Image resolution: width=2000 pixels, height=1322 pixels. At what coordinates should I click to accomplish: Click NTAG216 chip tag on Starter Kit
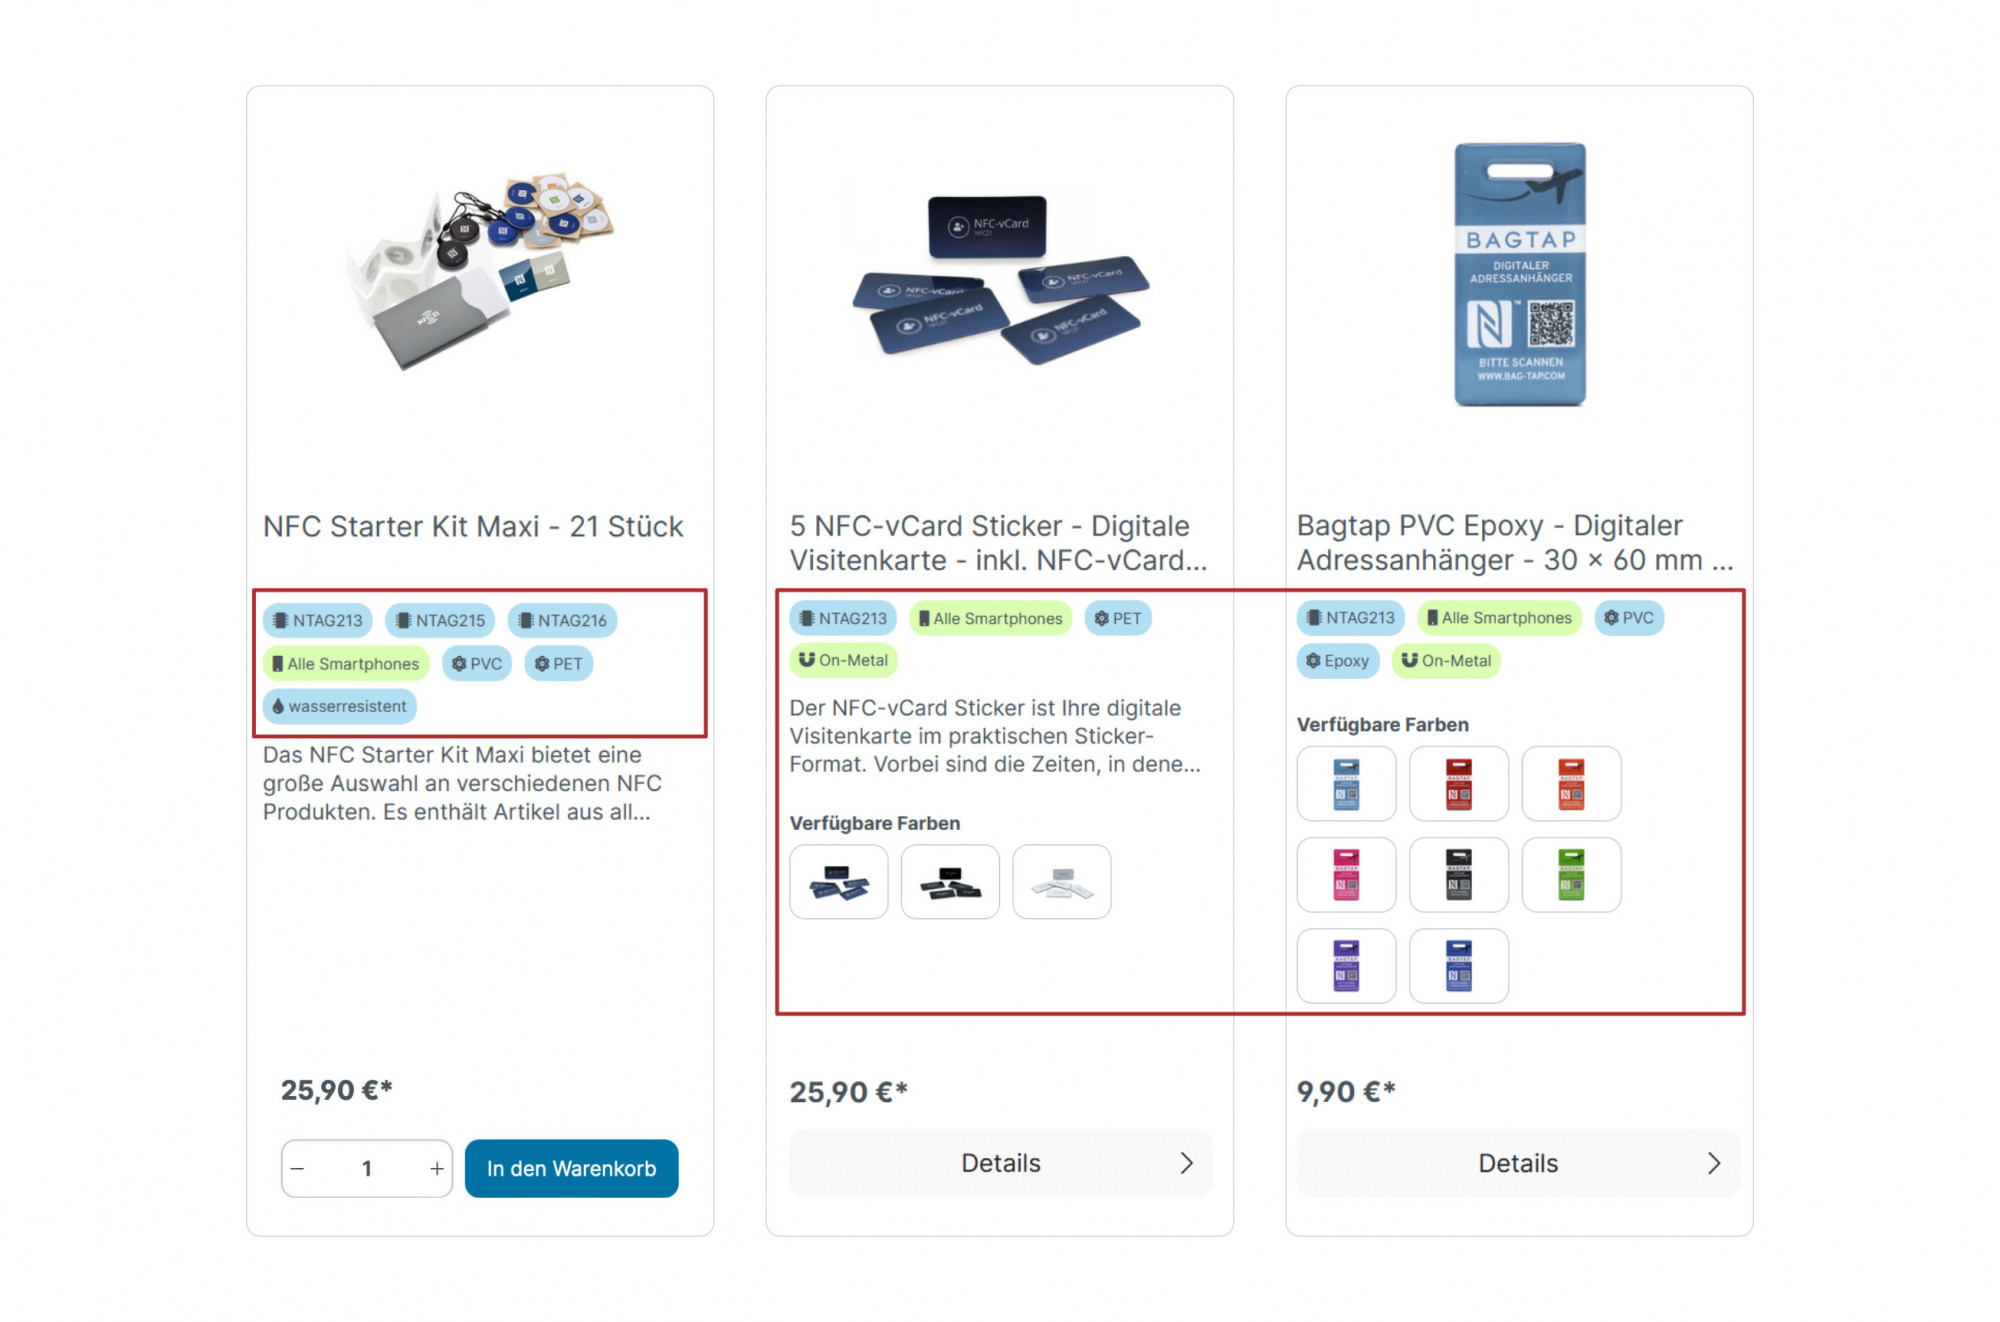click(x=562, y=620)
